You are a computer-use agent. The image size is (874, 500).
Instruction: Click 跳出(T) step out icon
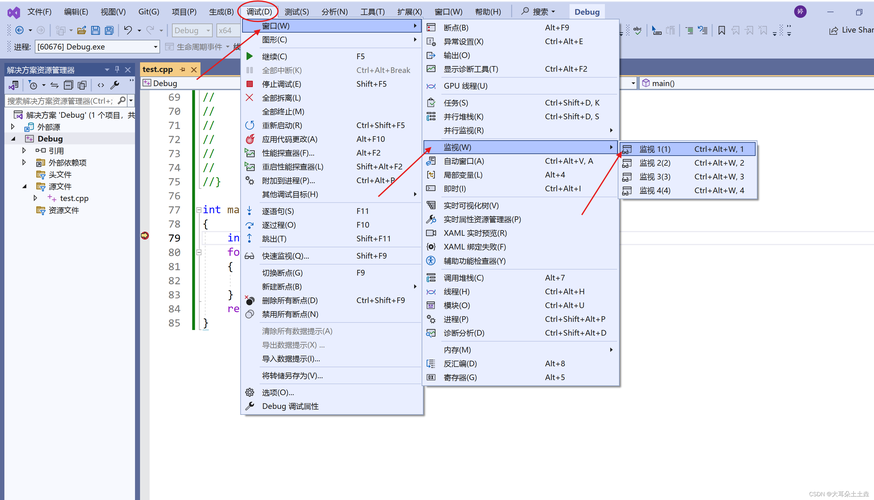250,239
